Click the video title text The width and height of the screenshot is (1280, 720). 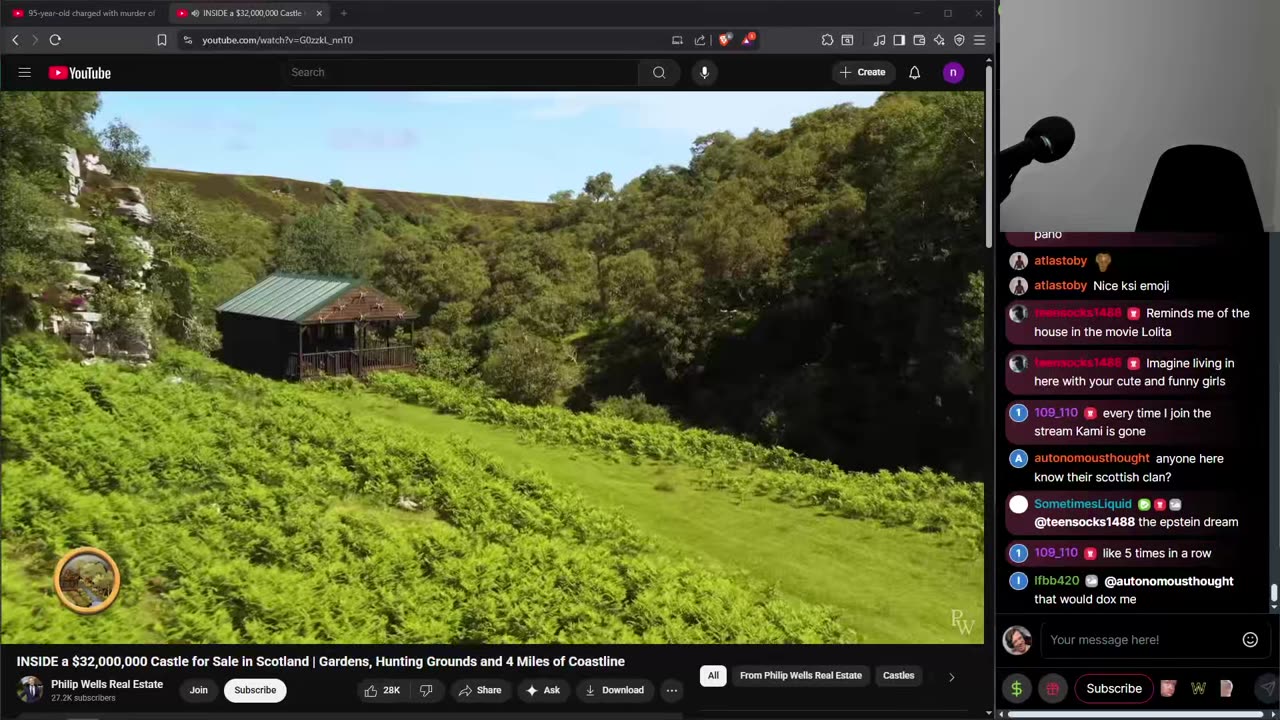(x=321, y=662)
